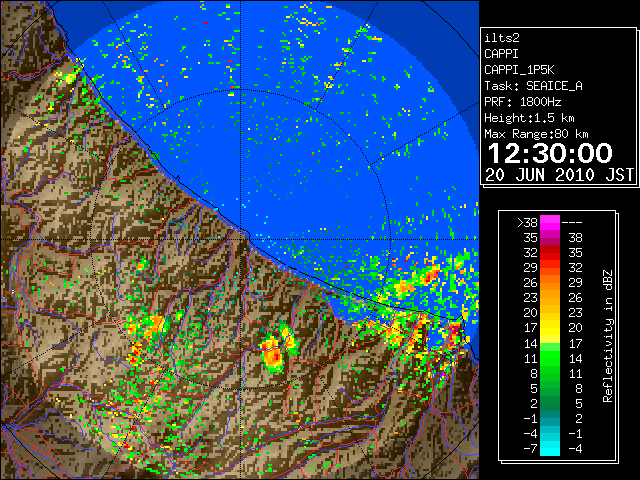Viewport: 640px width, 480px height.
Task: Select the "CAPPI_1P5K" product label
Action: (x=519, y=70)
